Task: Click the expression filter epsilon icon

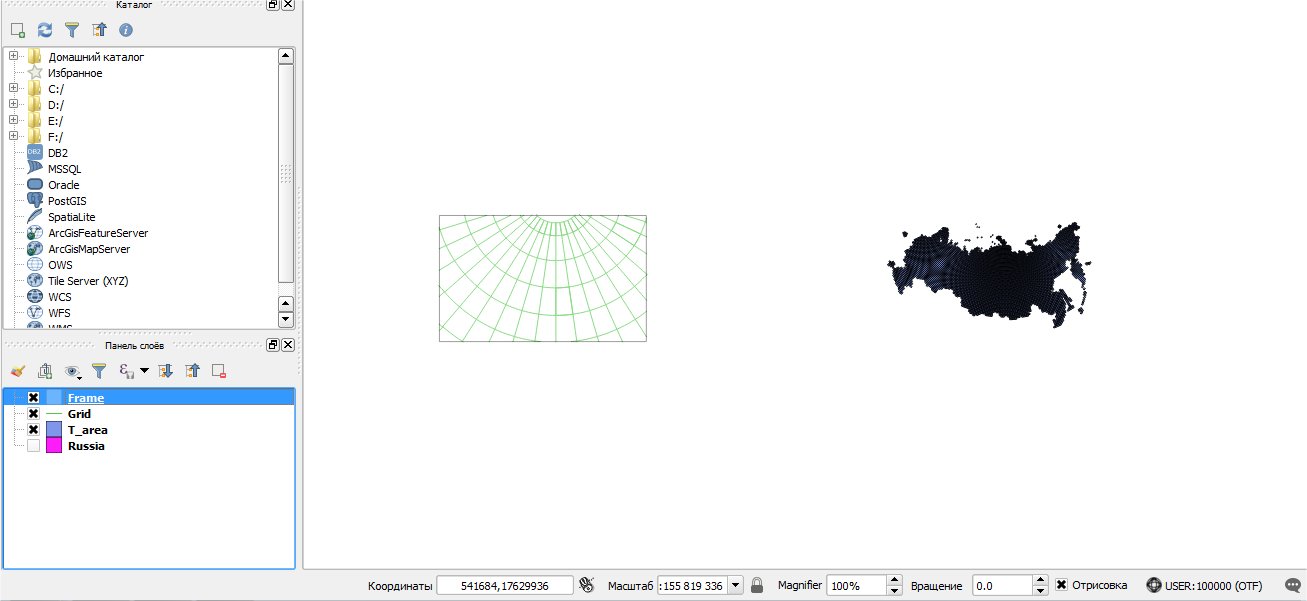Action: pyautogui.click(x=126, y=371)
